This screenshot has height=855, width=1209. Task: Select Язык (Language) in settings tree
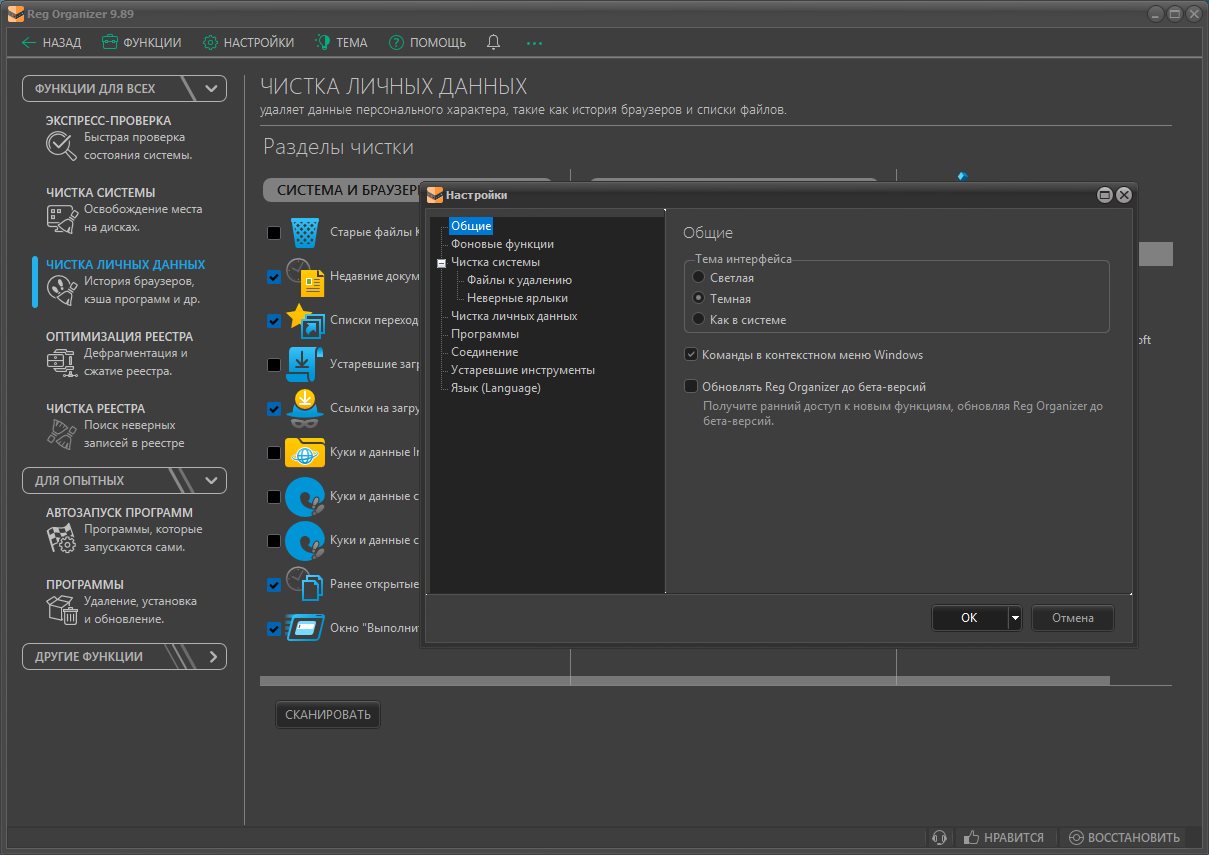495,388
